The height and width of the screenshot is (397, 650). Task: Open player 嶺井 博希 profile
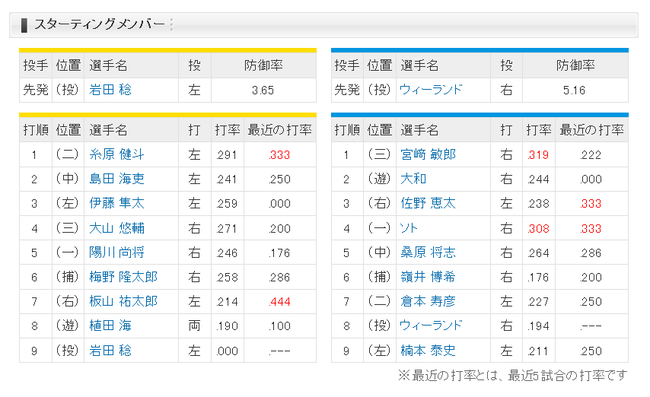(x=428, y=277)
